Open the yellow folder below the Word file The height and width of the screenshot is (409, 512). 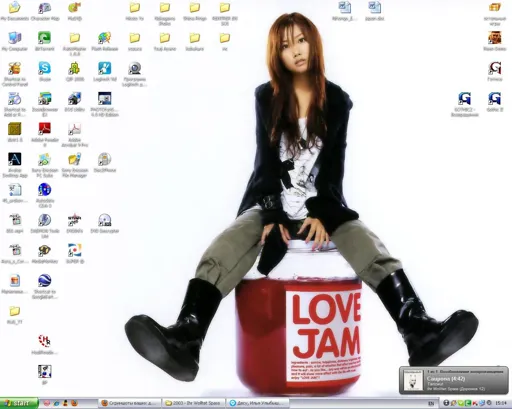coord(14,311)
